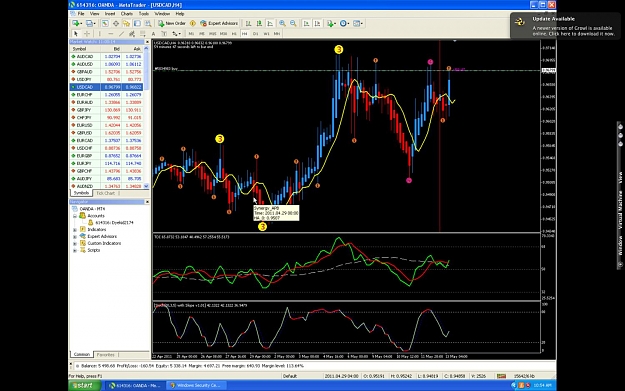Expand the Expert Advisors tree node
Image resolution: width=625 pixels, height=391 pixels.
(75, 236)
